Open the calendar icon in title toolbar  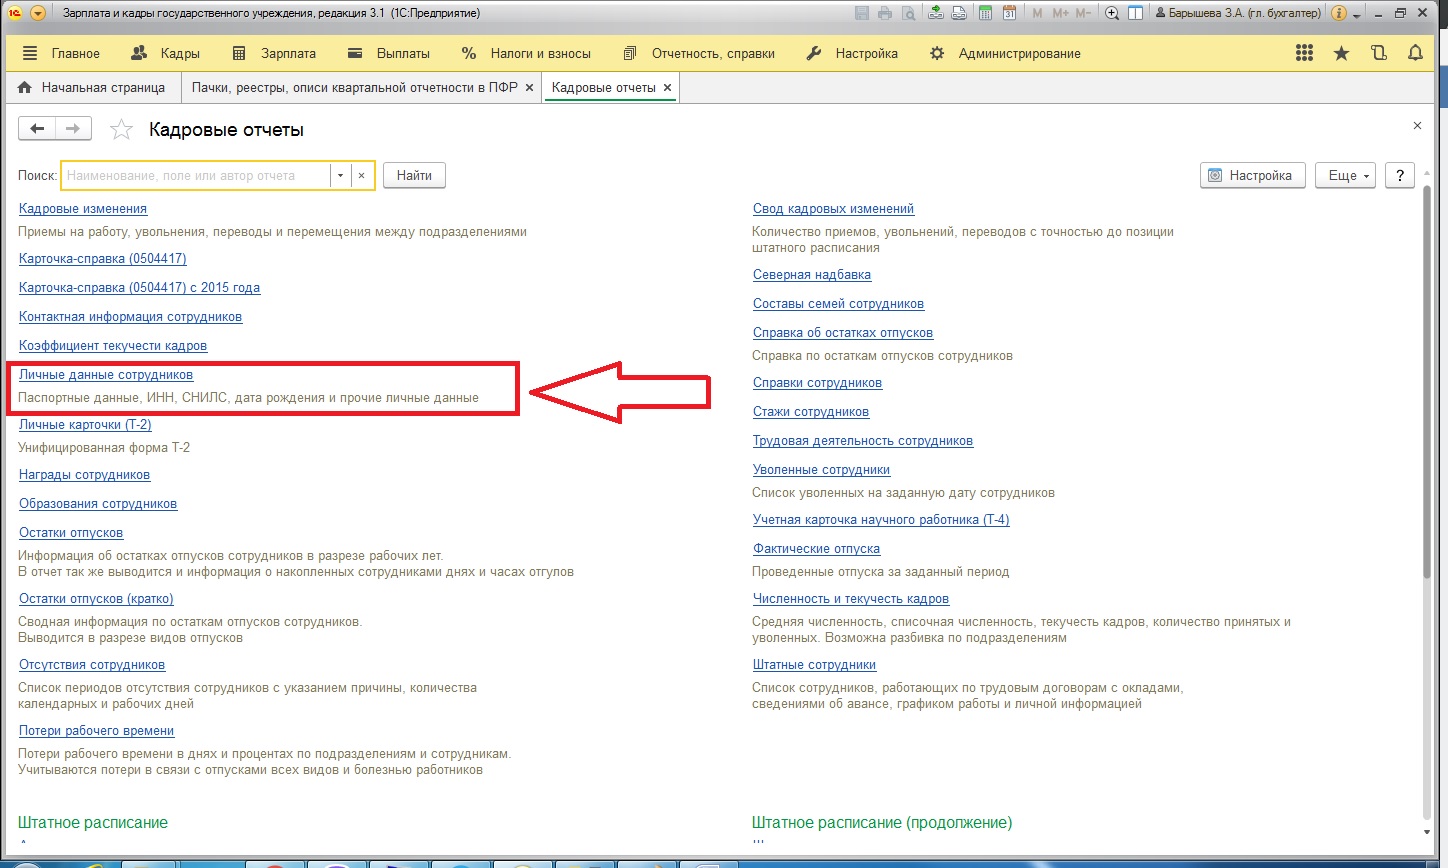pyautogui.click(x=1010, y=13)
